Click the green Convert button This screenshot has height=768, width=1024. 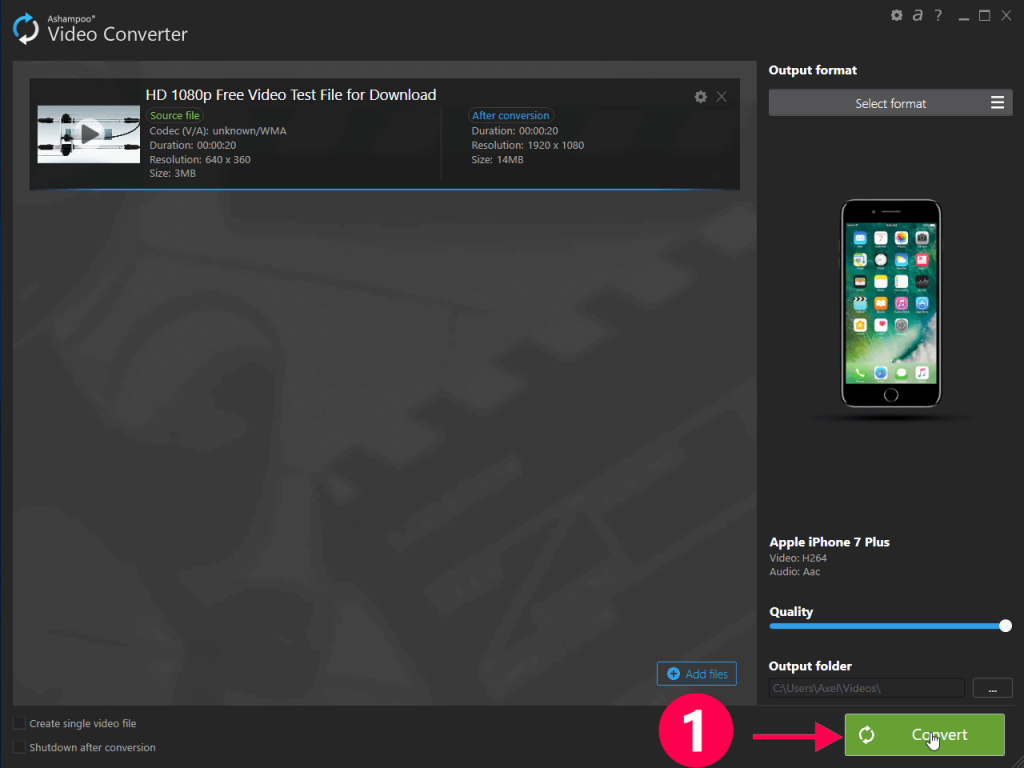(925, 735)
